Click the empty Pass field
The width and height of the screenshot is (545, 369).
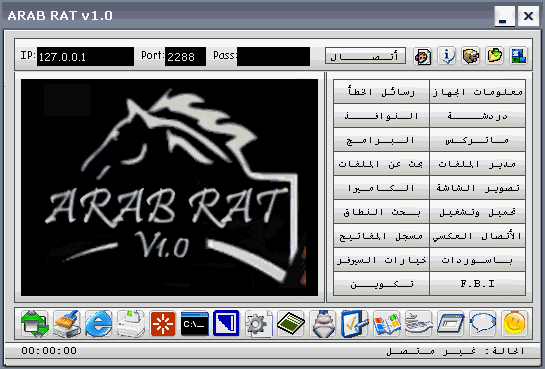[x=273, y=57]
